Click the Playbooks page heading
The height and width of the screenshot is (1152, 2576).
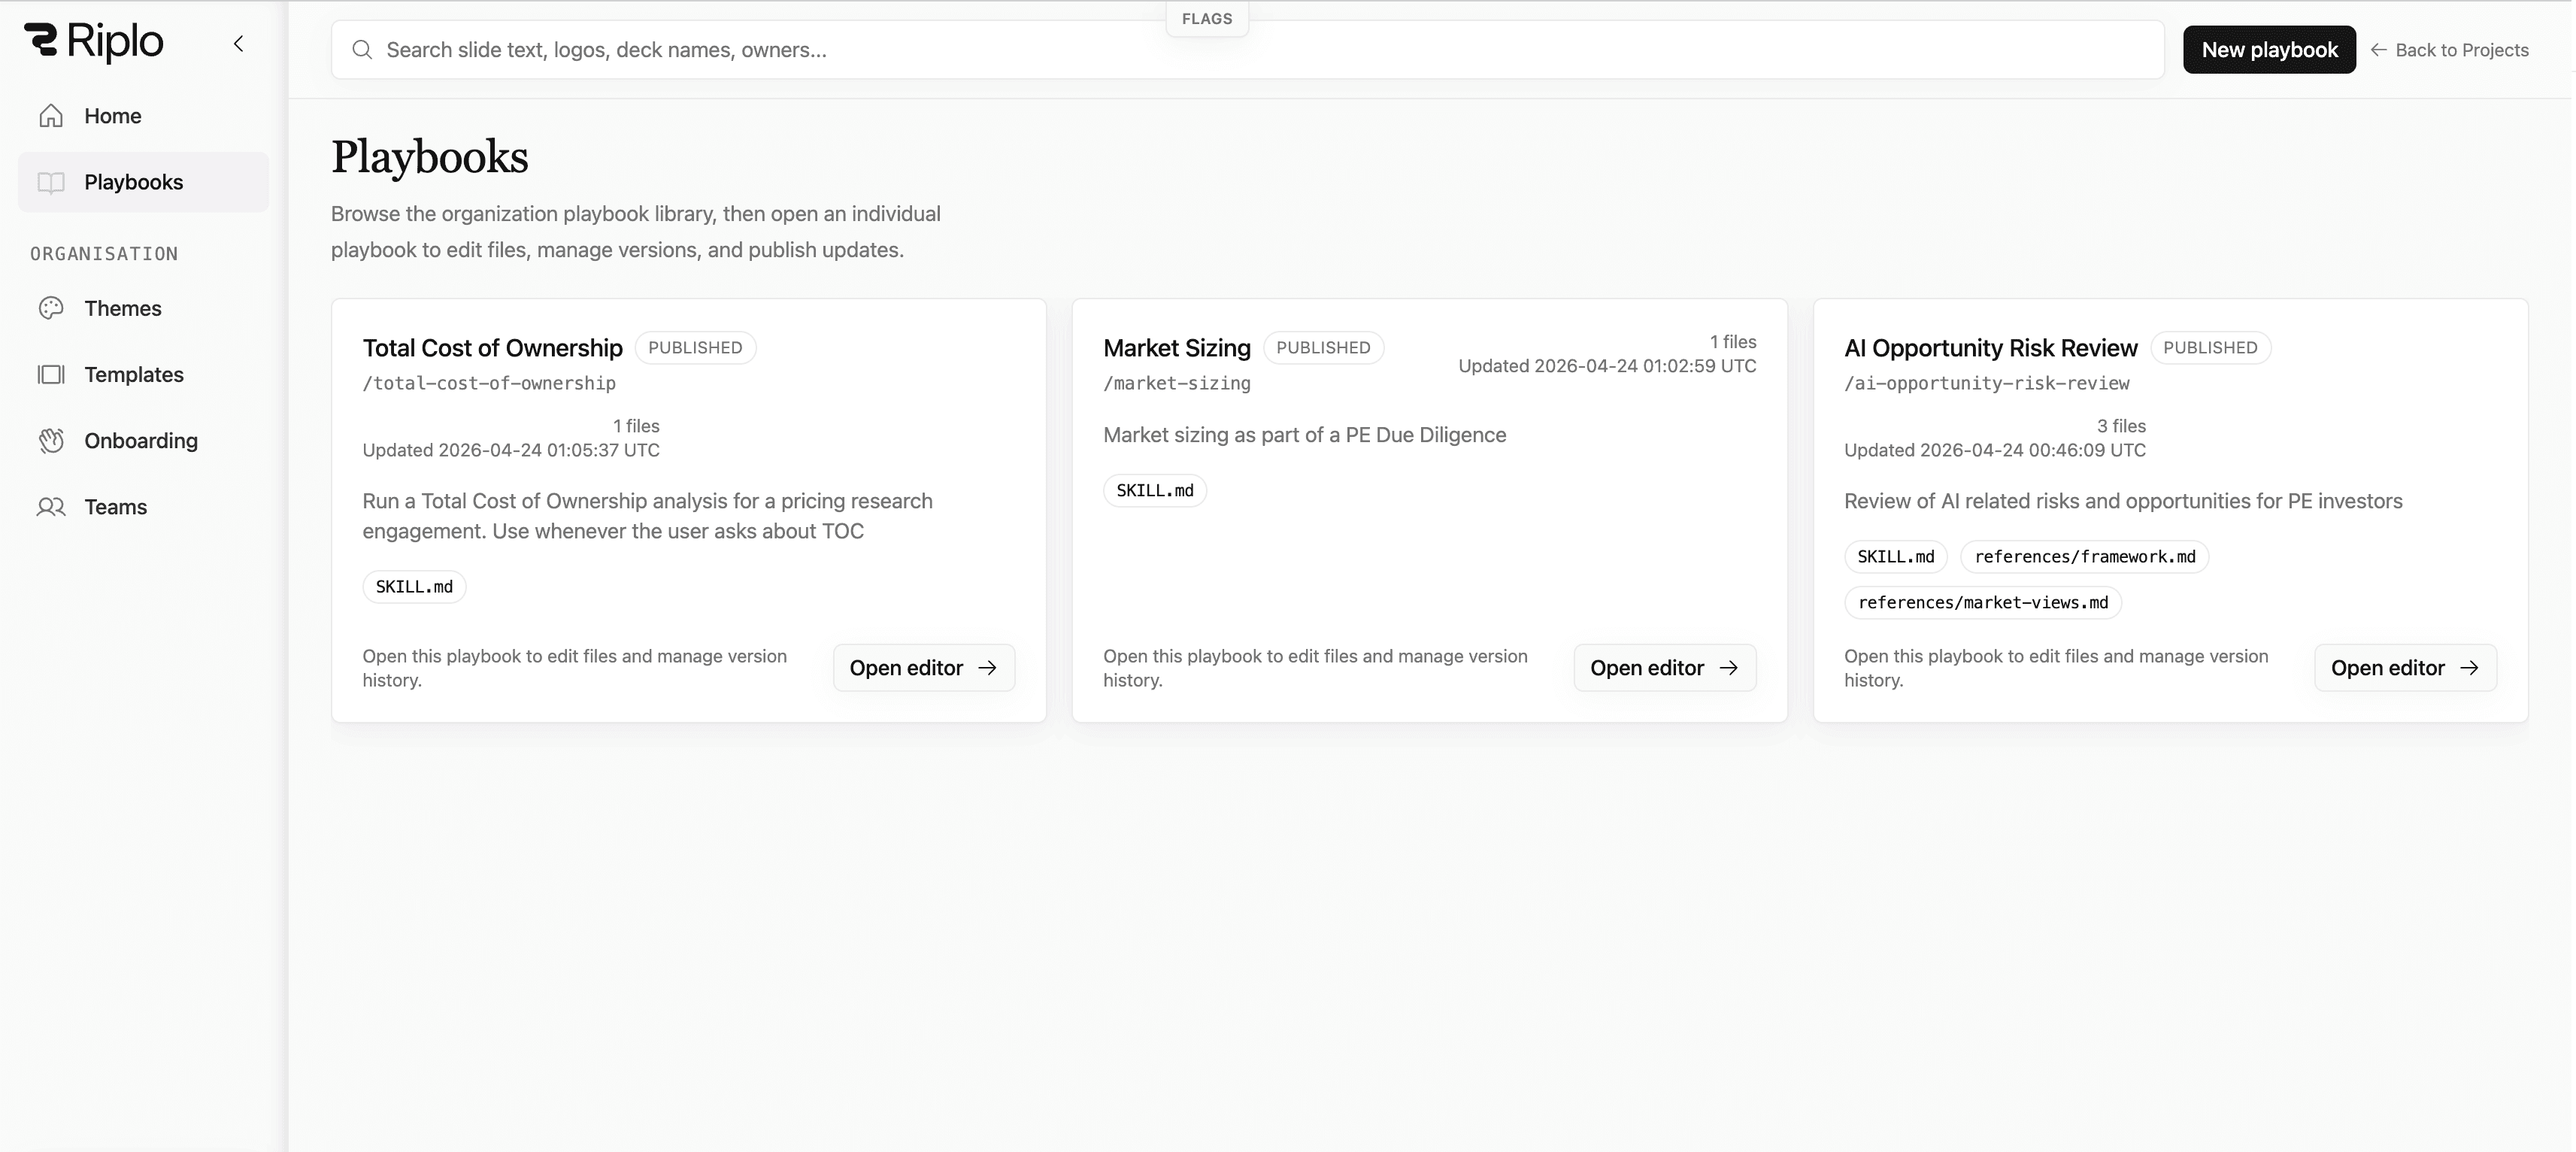pos(430,157)
